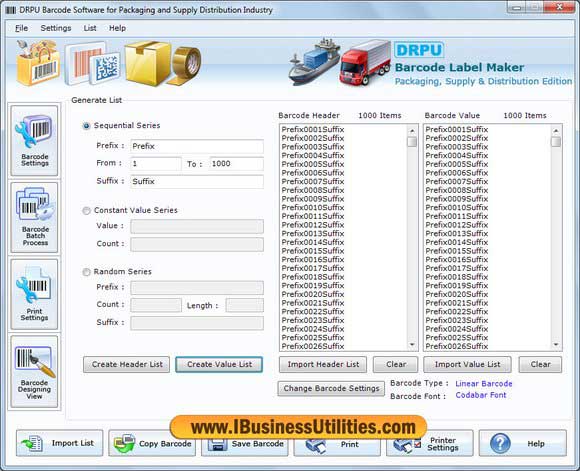Click the Codabar Font link

tap(481, 395)
